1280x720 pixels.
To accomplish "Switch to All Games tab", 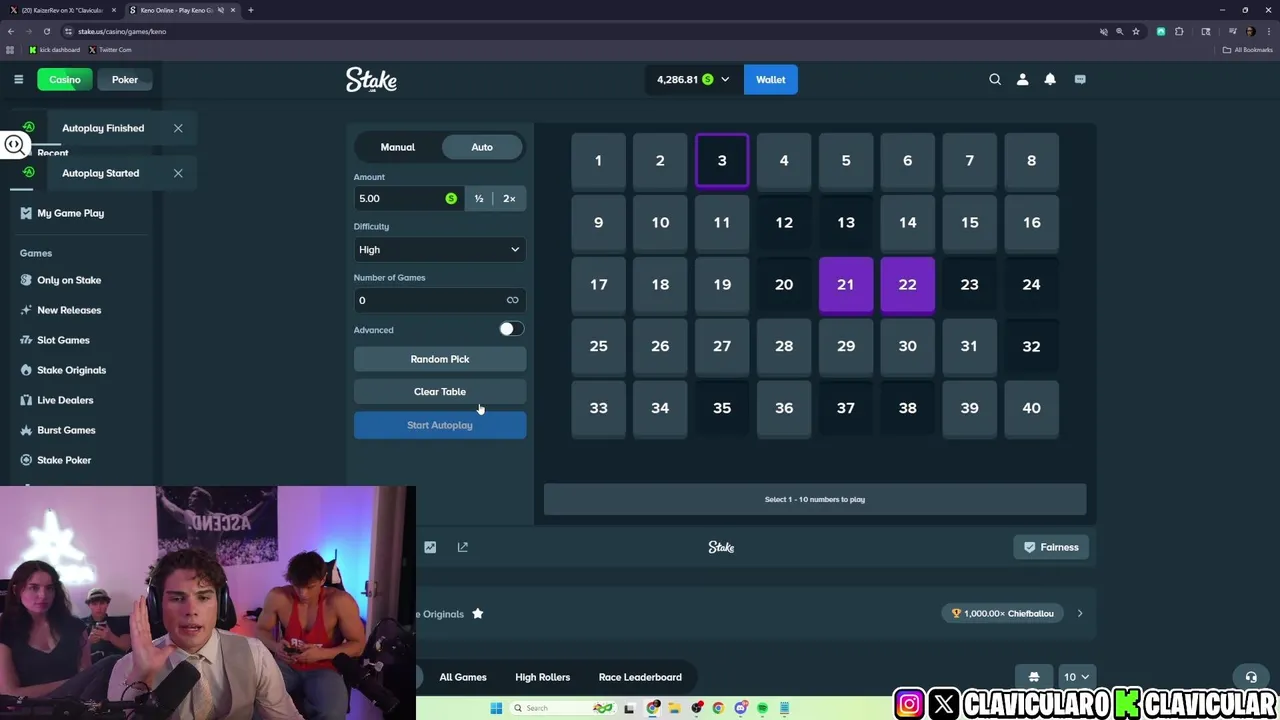I will coord(463,677).
